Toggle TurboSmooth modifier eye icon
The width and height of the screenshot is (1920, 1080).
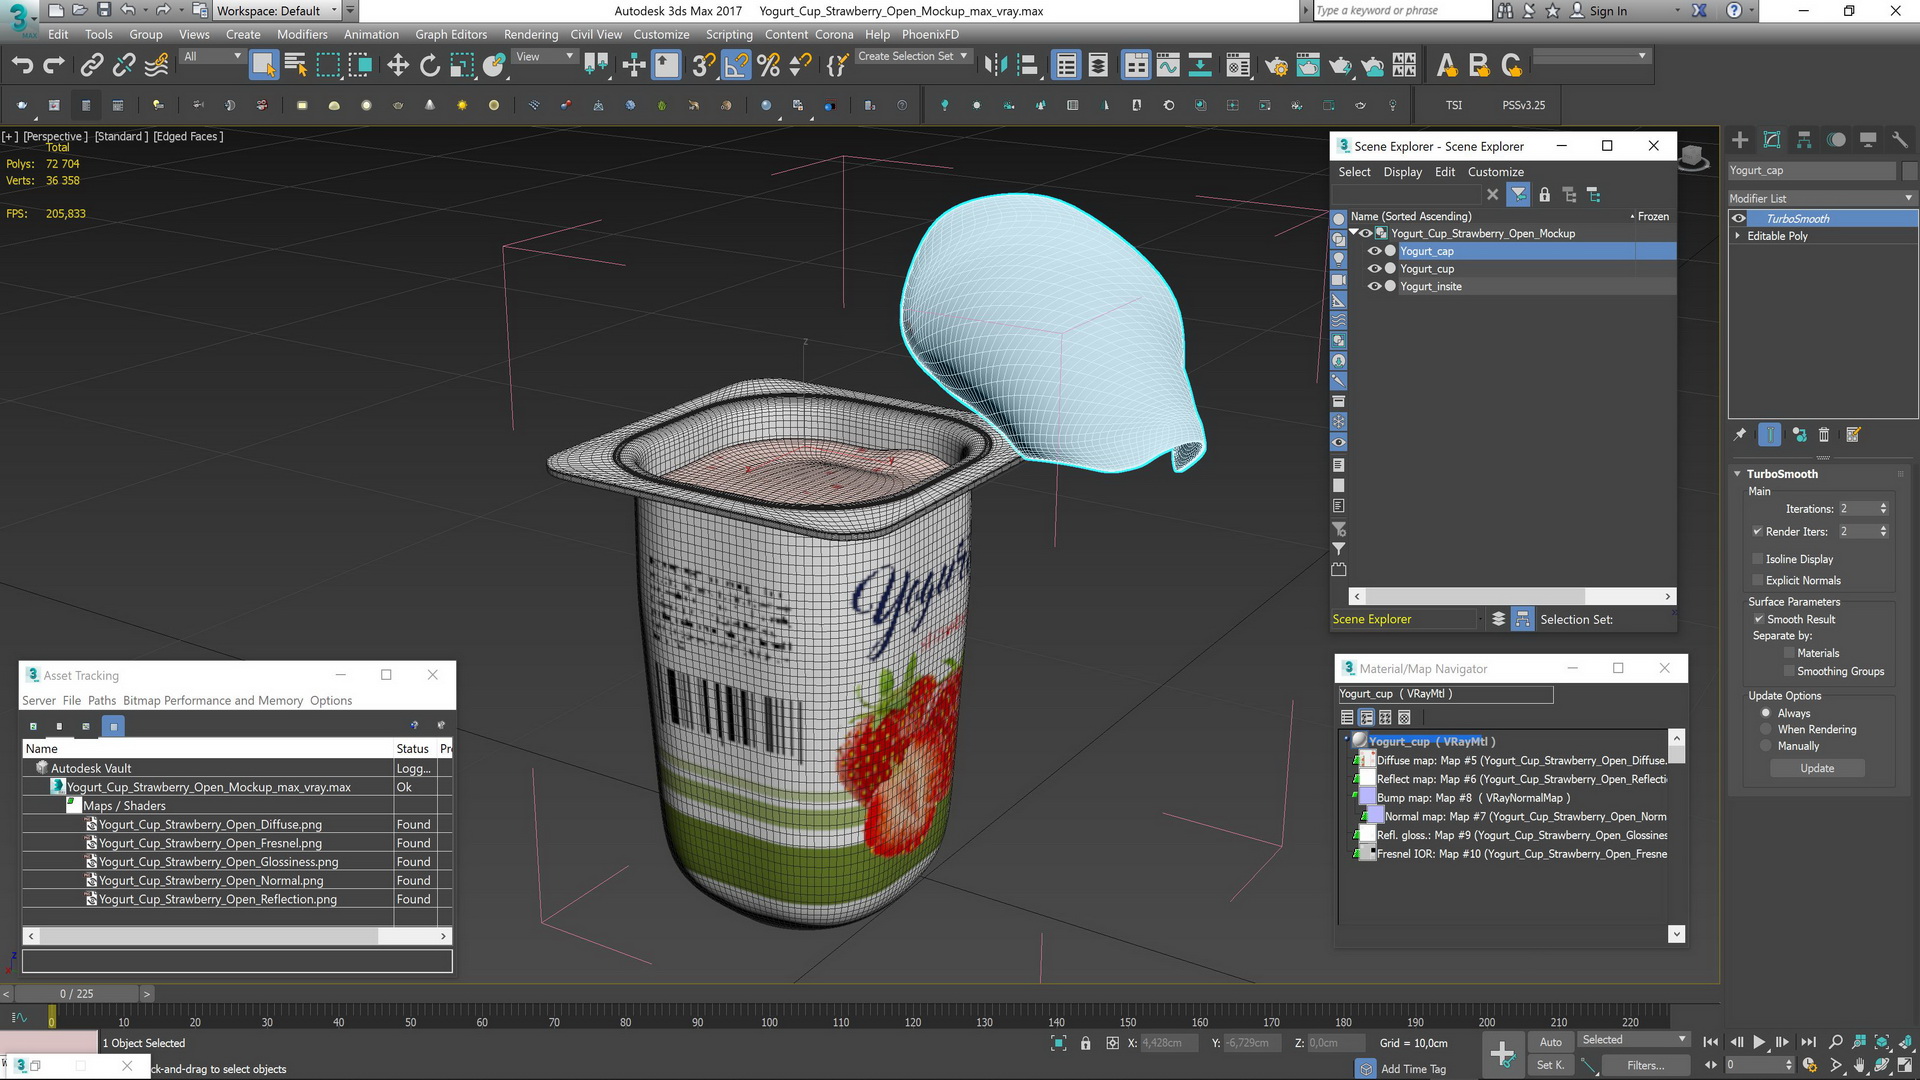point(1739,218)
